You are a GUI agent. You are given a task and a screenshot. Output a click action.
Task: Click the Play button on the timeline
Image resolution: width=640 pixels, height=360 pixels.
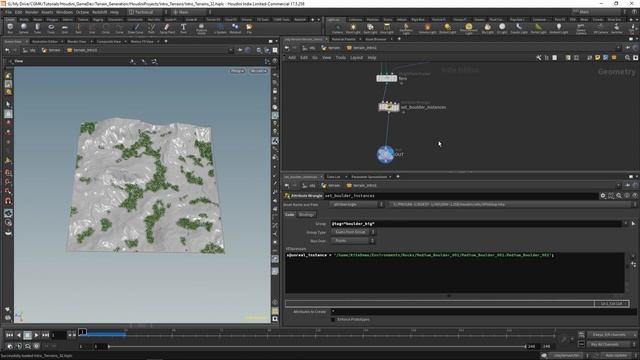[x=36, y=335]
